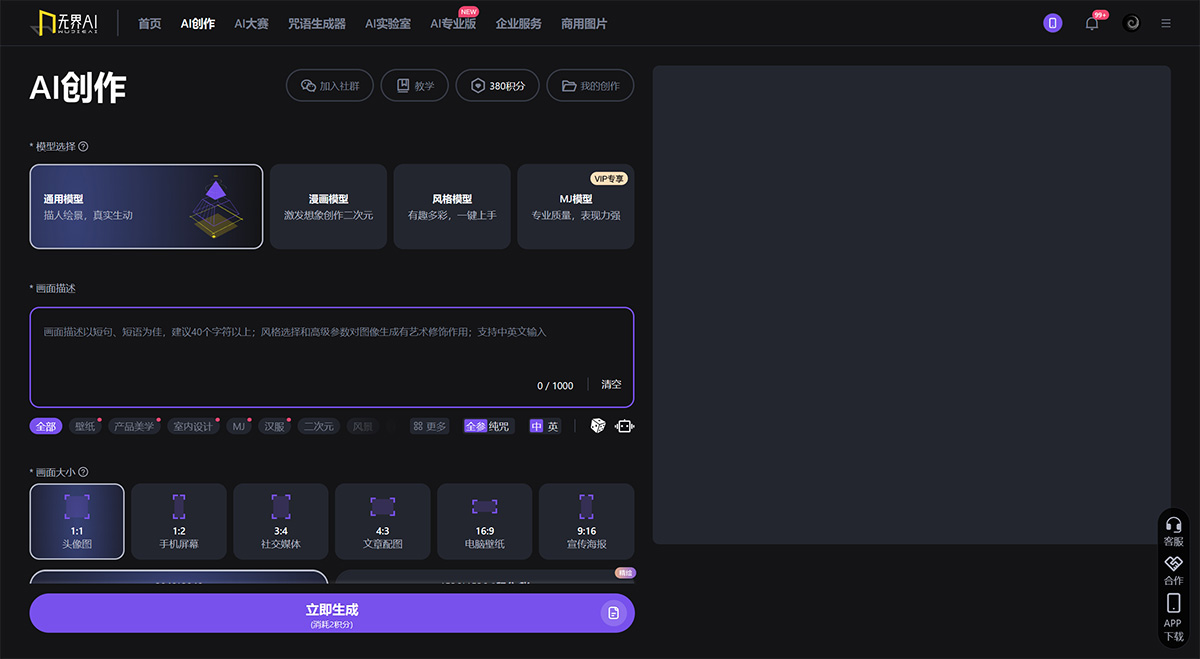Select the 漫画模型 model card
1200x659 pixels.
coord(328,205)
